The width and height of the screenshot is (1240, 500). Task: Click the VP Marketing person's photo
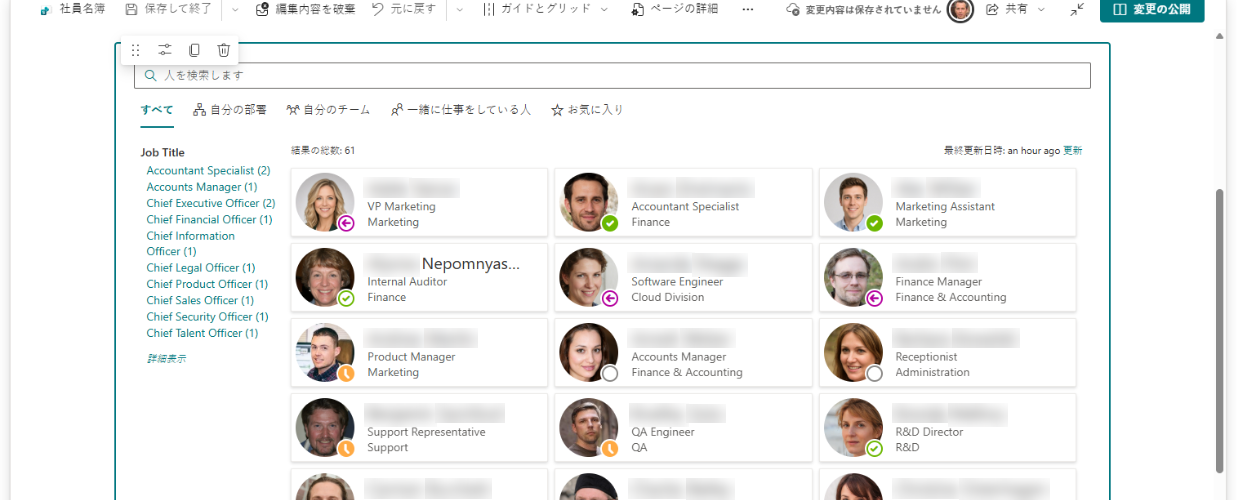click(x=325, y=202)
